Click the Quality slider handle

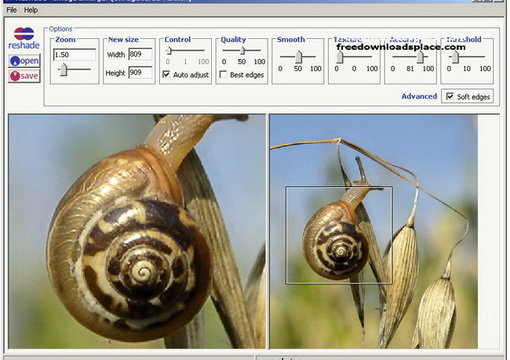click(x=243, y=51)
